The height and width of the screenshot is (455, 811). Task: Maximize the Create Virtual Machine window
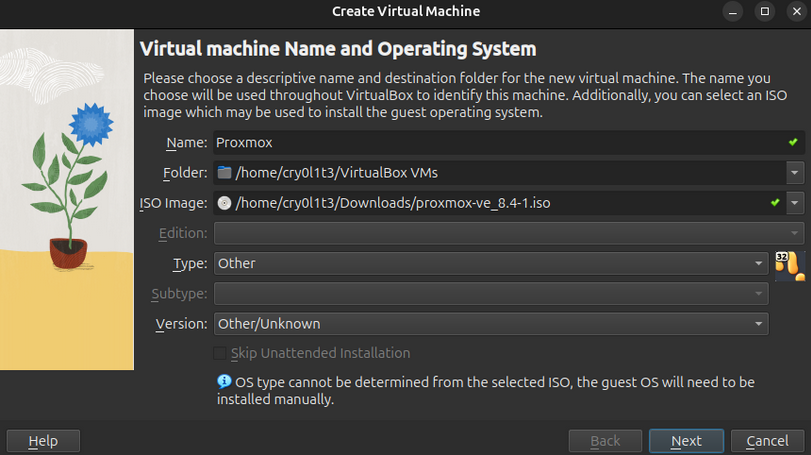[x=765, y=12]
